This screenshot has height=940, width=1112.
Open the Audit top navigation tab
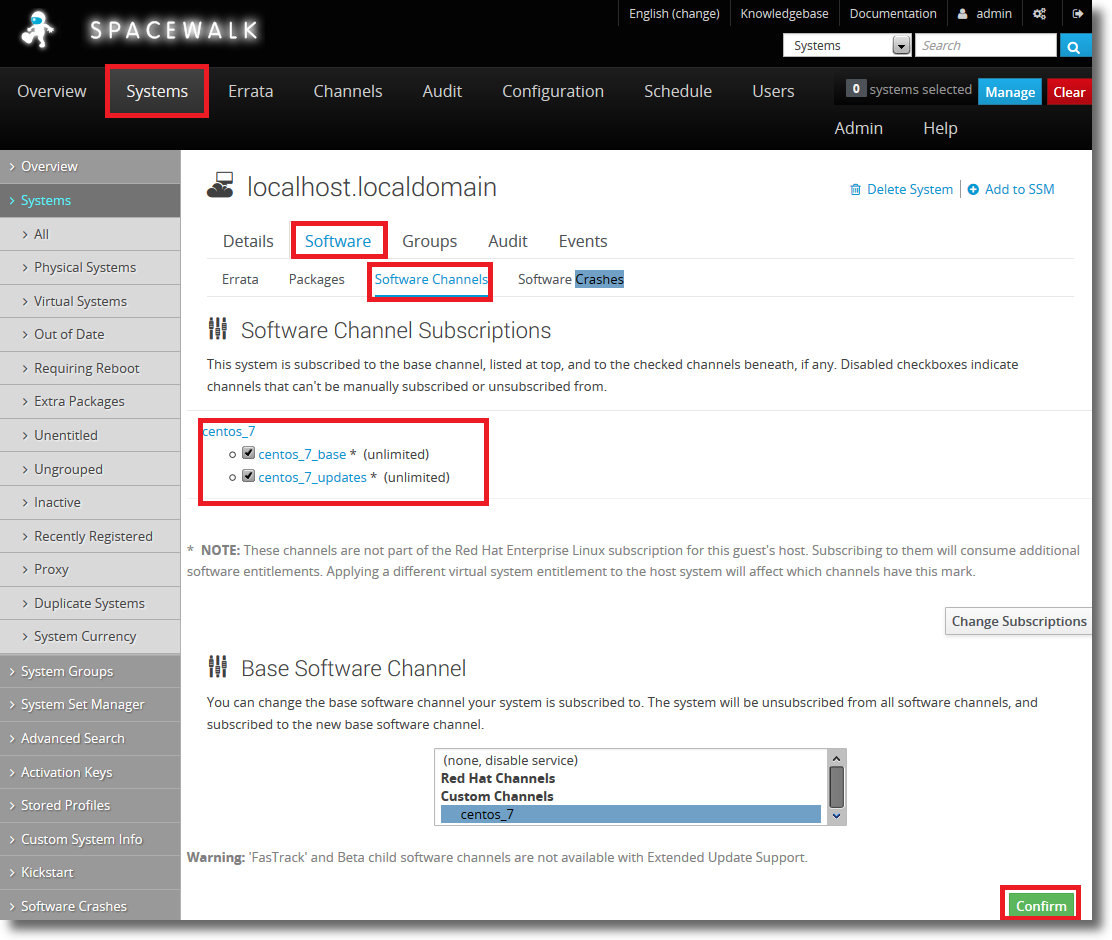pyautogui.click(x=442, y=92)
